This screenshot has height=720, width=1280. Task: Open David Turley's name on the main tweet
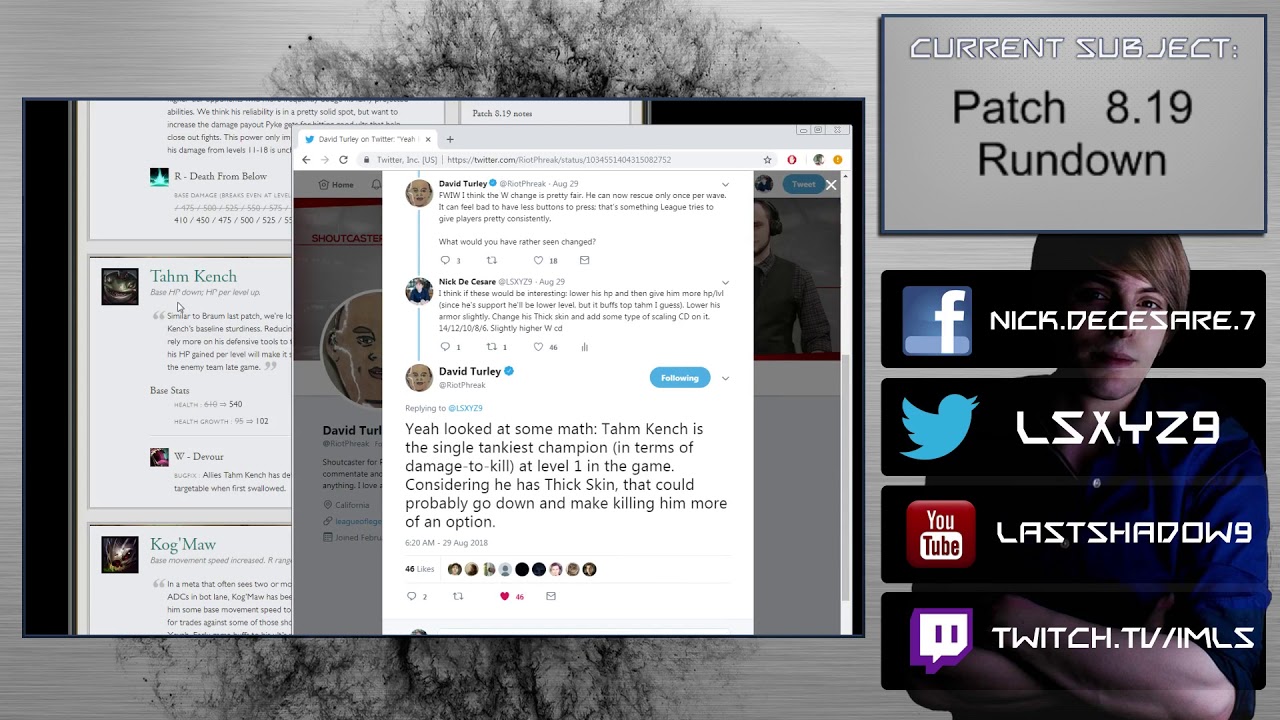click(470, 371)
